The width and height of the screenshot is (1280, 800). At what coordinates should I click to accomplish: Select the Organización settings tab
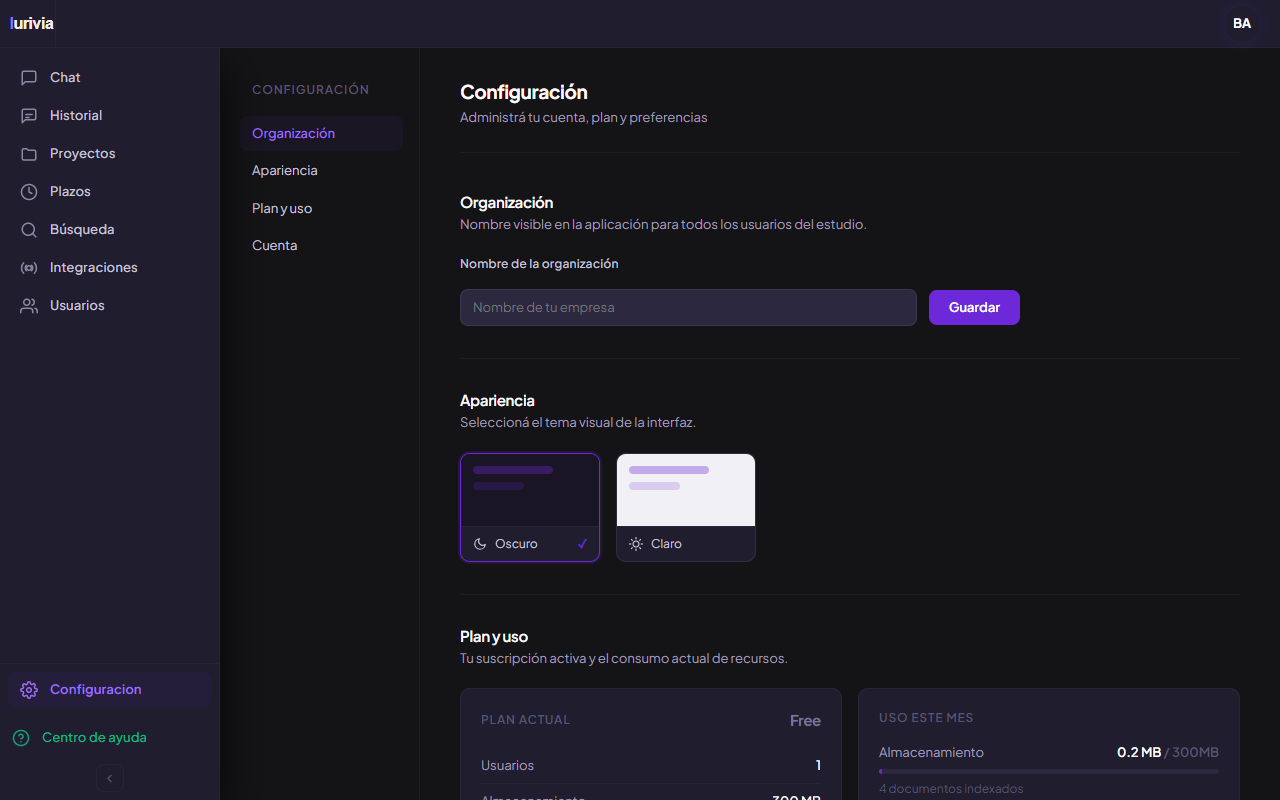click(x=321, y=134)
